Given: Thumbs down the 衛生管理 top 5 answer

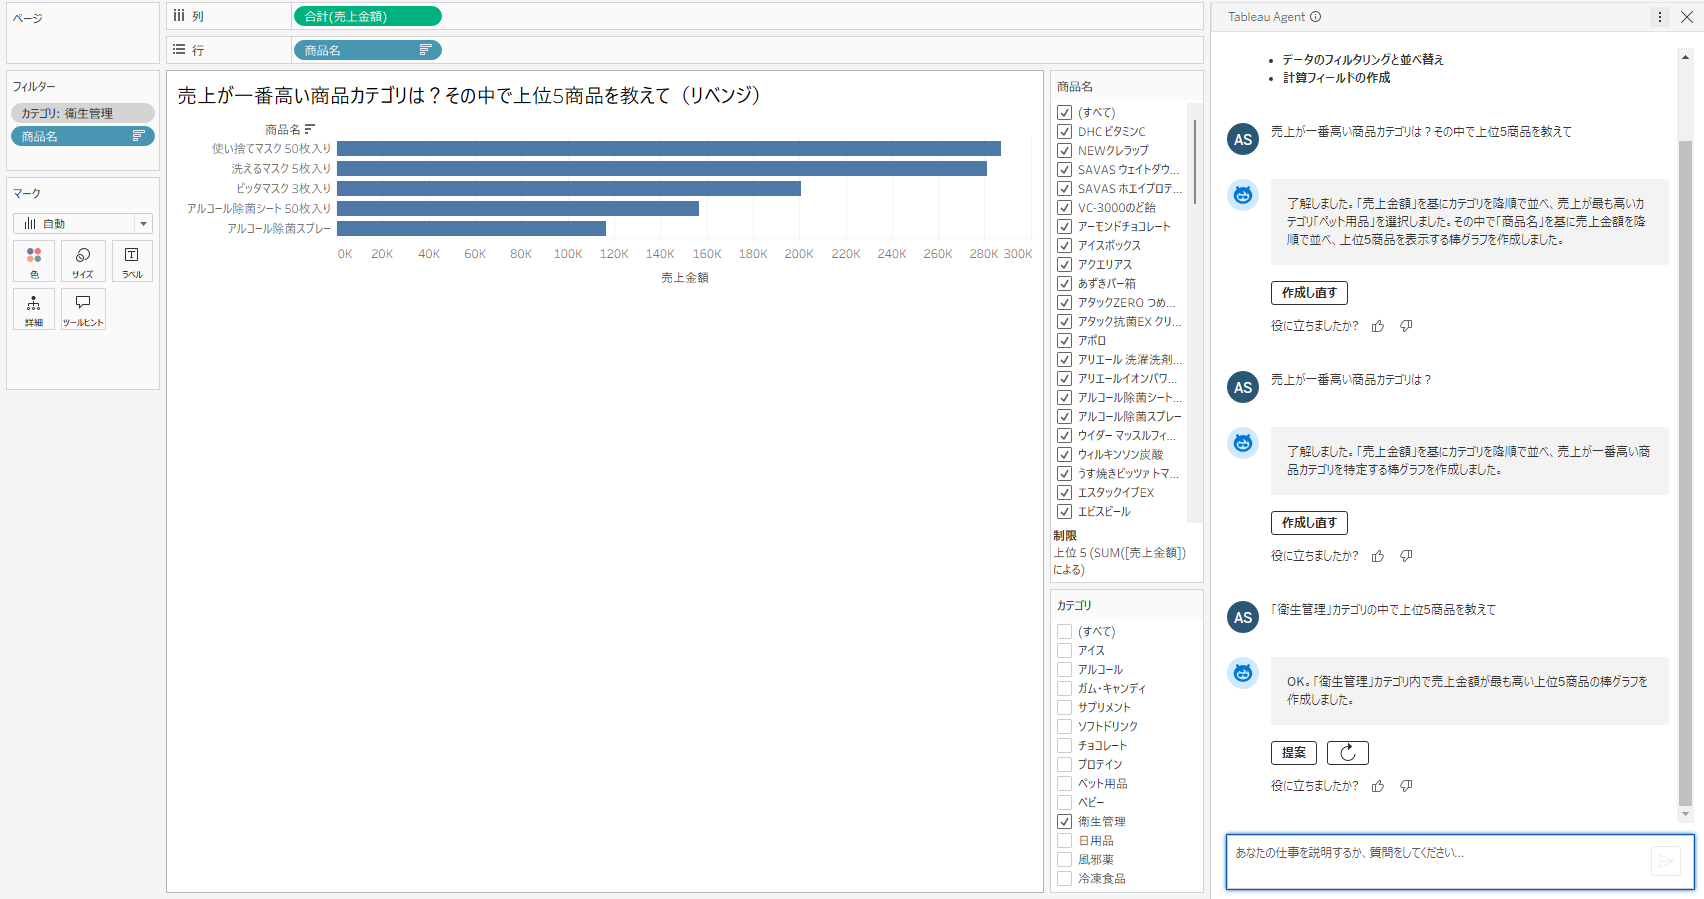Looking at the screenshot, I should [1406, 786].
